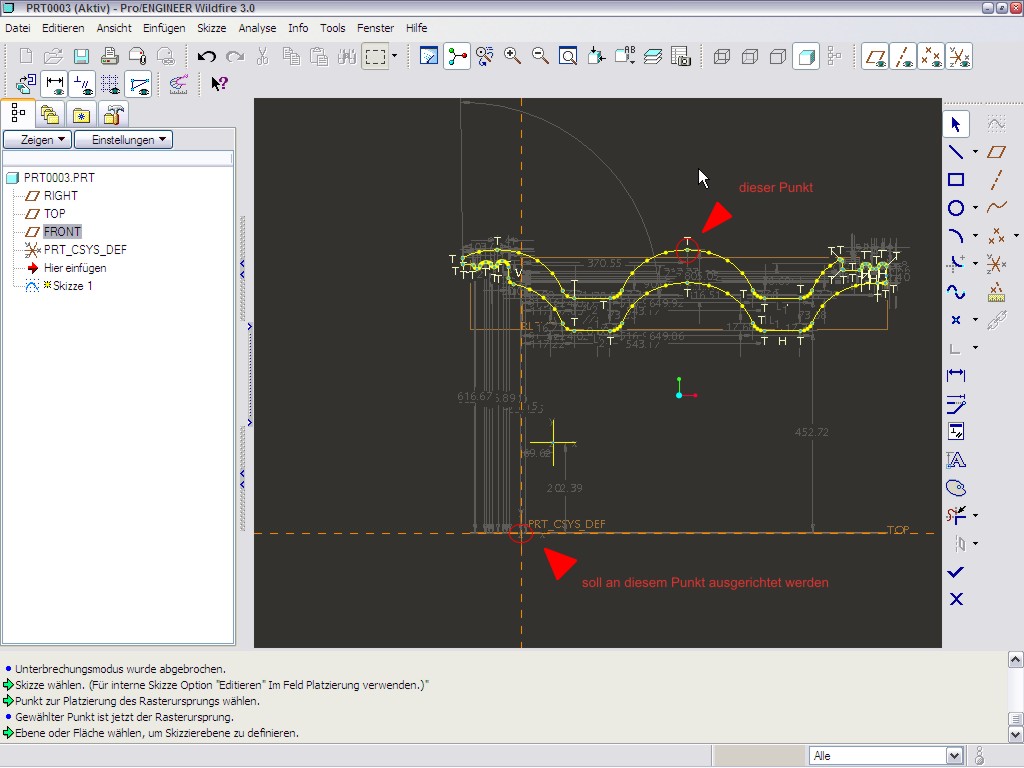The width and height of the screenshot is (1024, 768).
Task: Select the Arc sketch tool
Action: tap(956, 236)
